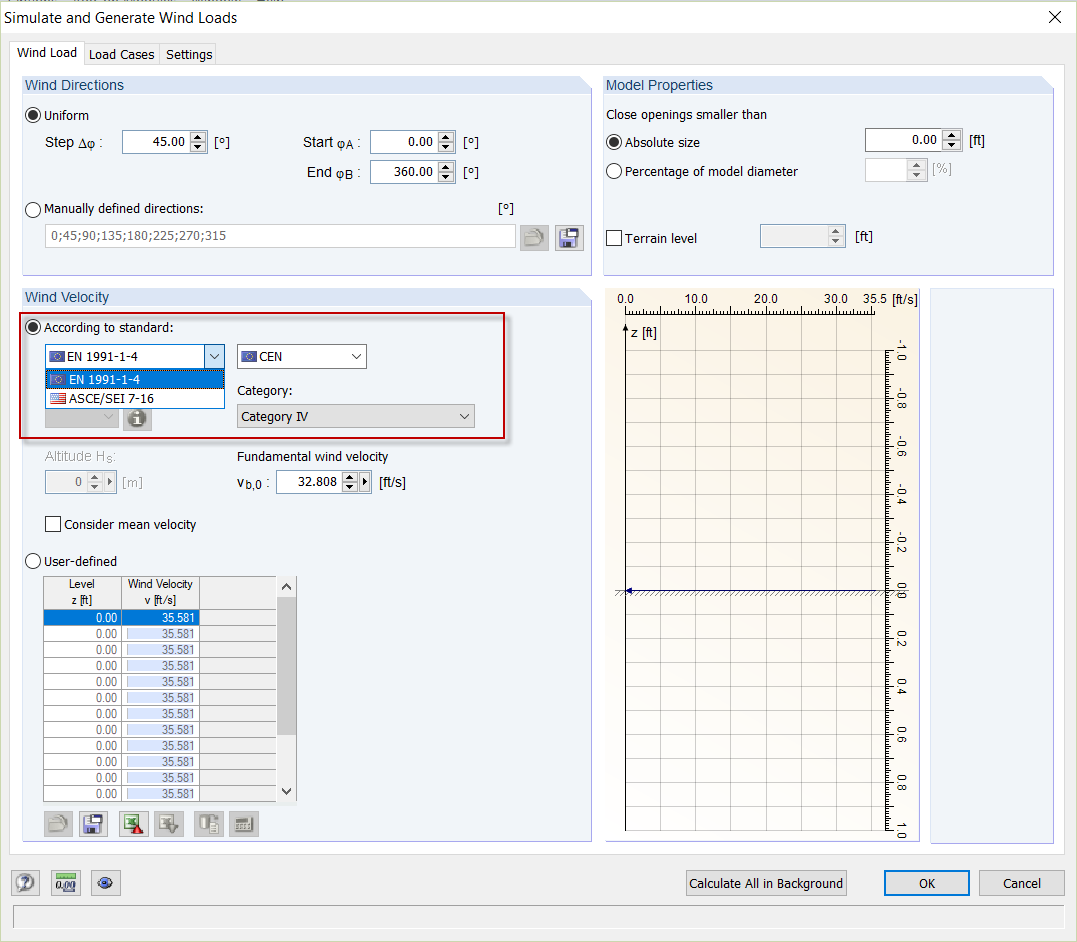This screenshot has height=942, width=1077.
Task: Check Consider mean velocity
Action: click(52, 524)
